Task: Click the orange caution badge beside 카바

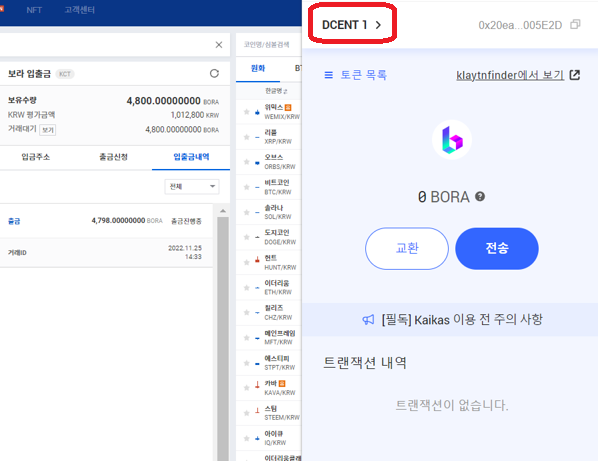Action: coord(282,384)
